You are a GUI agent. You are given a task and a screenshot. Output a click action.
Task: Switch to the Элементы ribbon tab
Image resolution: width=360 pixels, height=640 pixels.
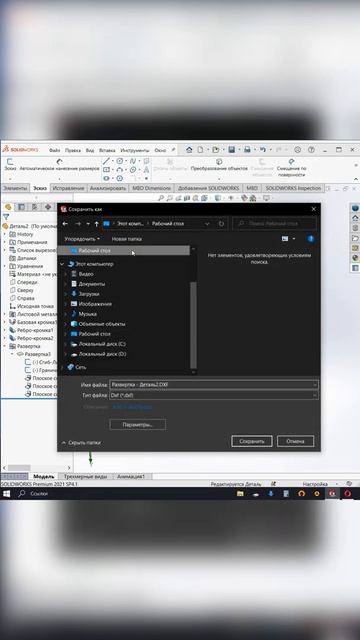coord(15,188)
